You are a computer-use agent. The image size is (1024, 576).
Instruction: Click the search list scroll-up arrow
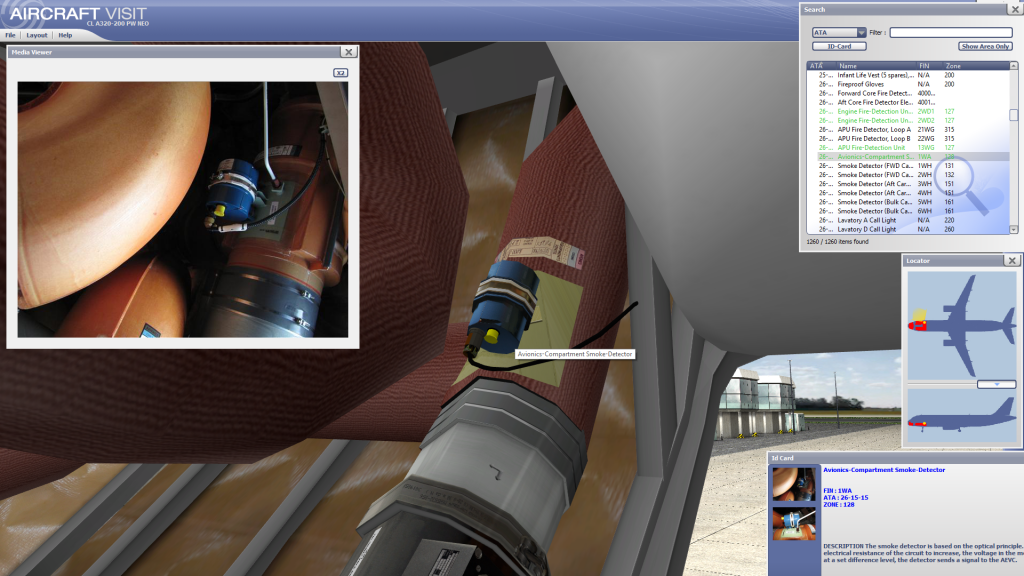coord(1014,65)
